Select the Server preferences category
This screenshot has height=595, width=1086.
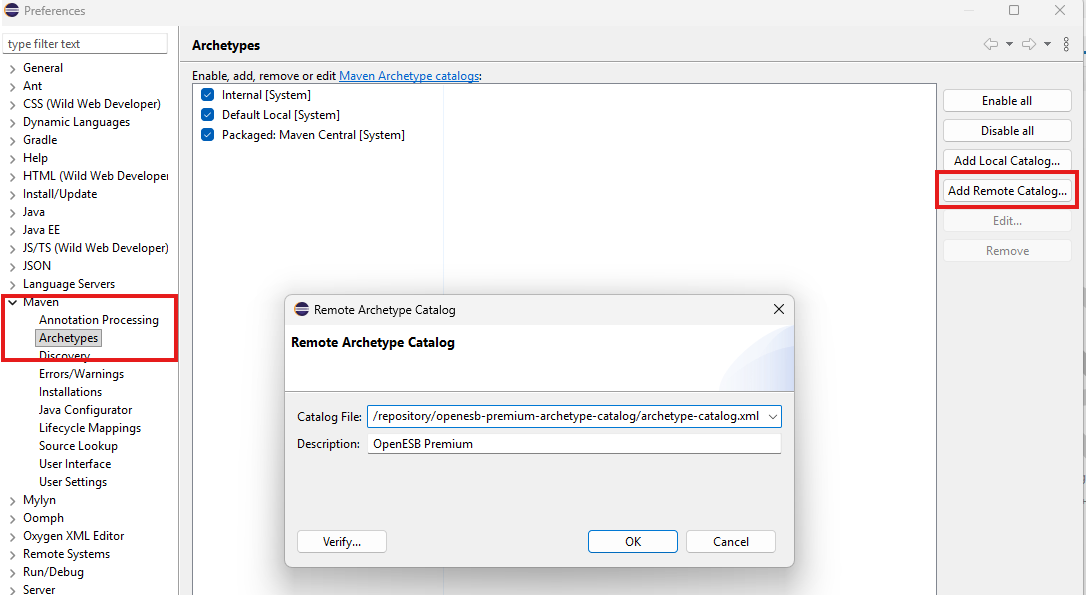(x=38, y=589)
